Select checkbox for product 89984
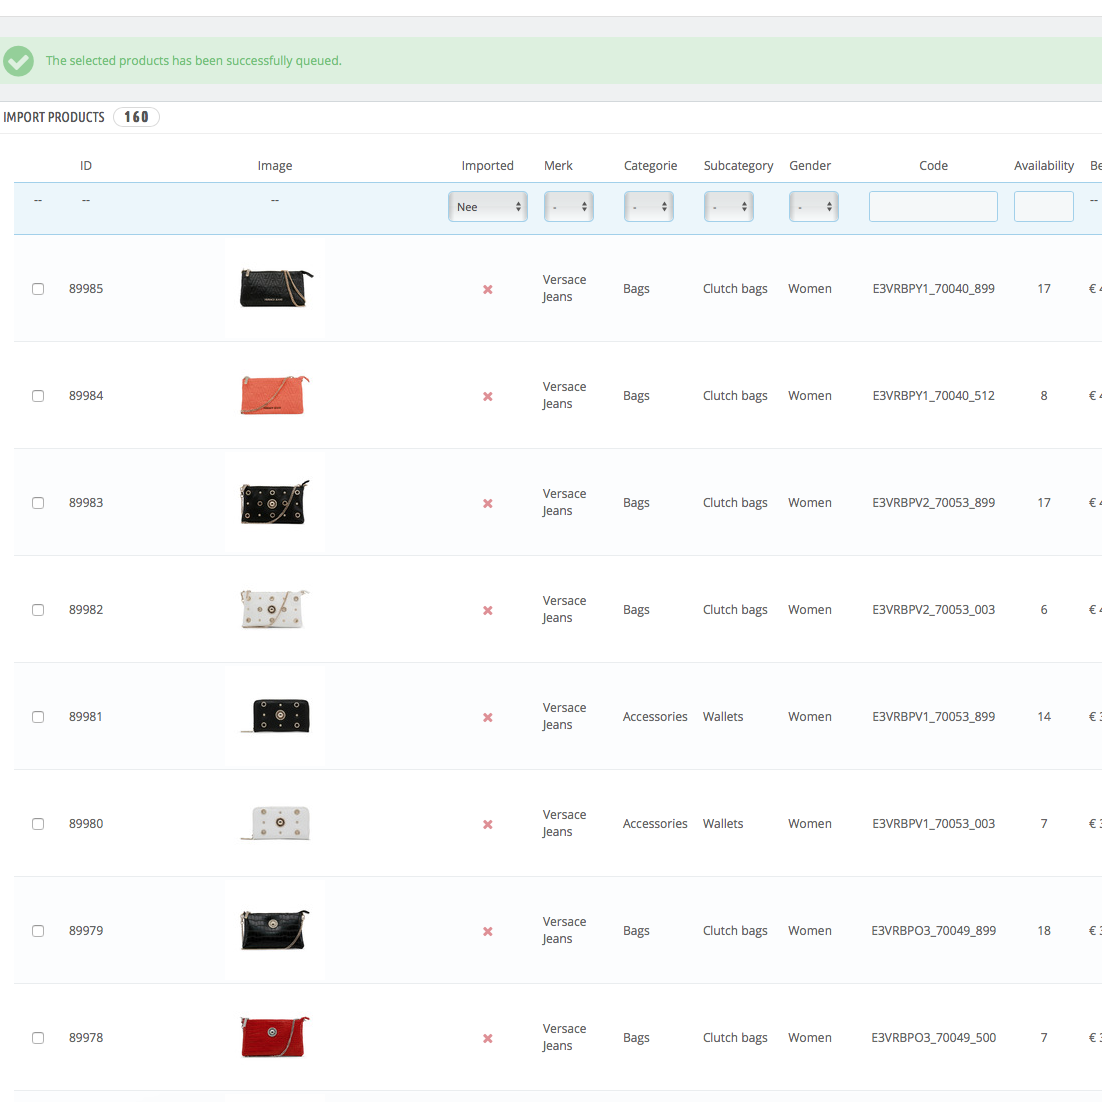The image size is (1102, 1102). tap(38, 396)
